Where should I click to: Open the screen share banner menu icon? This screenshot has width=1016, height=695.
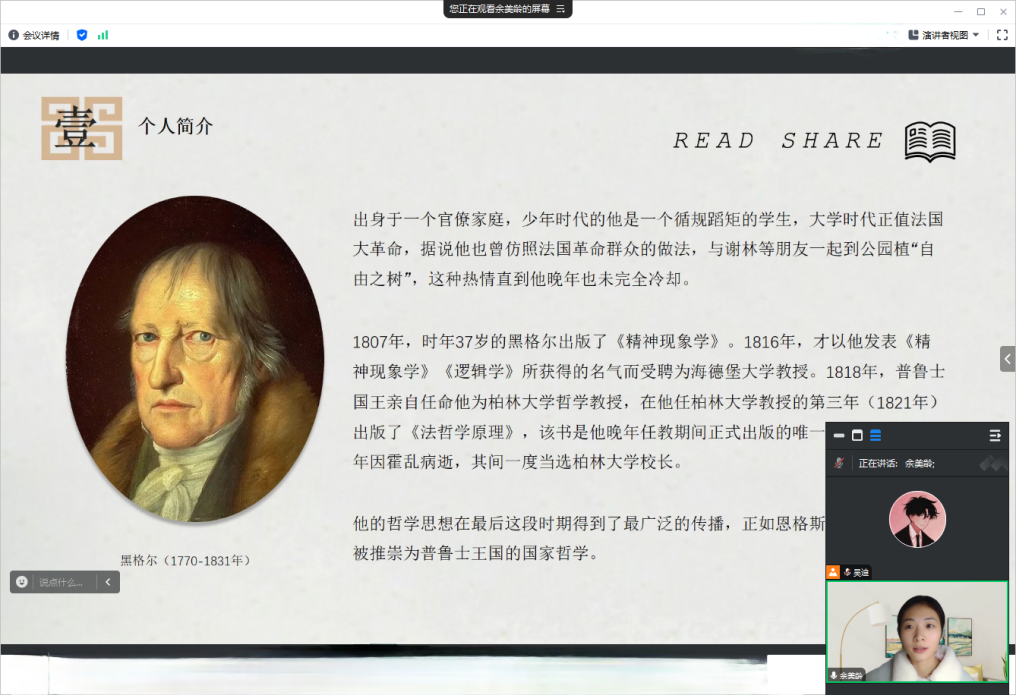pyautogui.click(x=561, y=9)
